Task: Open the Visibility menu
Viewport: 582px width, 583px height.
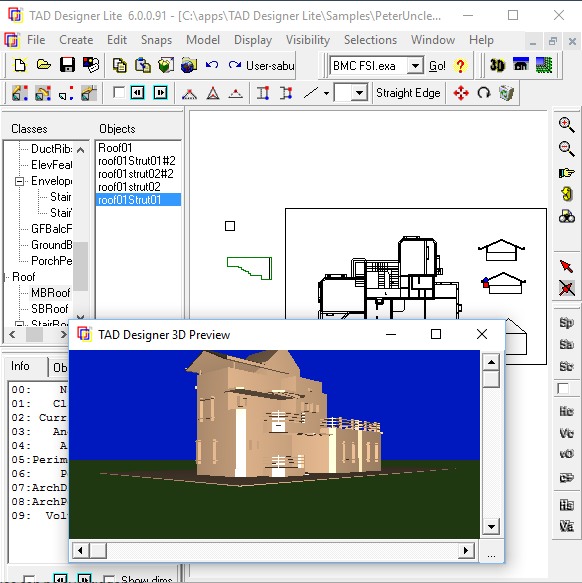Action: (308, 40)
